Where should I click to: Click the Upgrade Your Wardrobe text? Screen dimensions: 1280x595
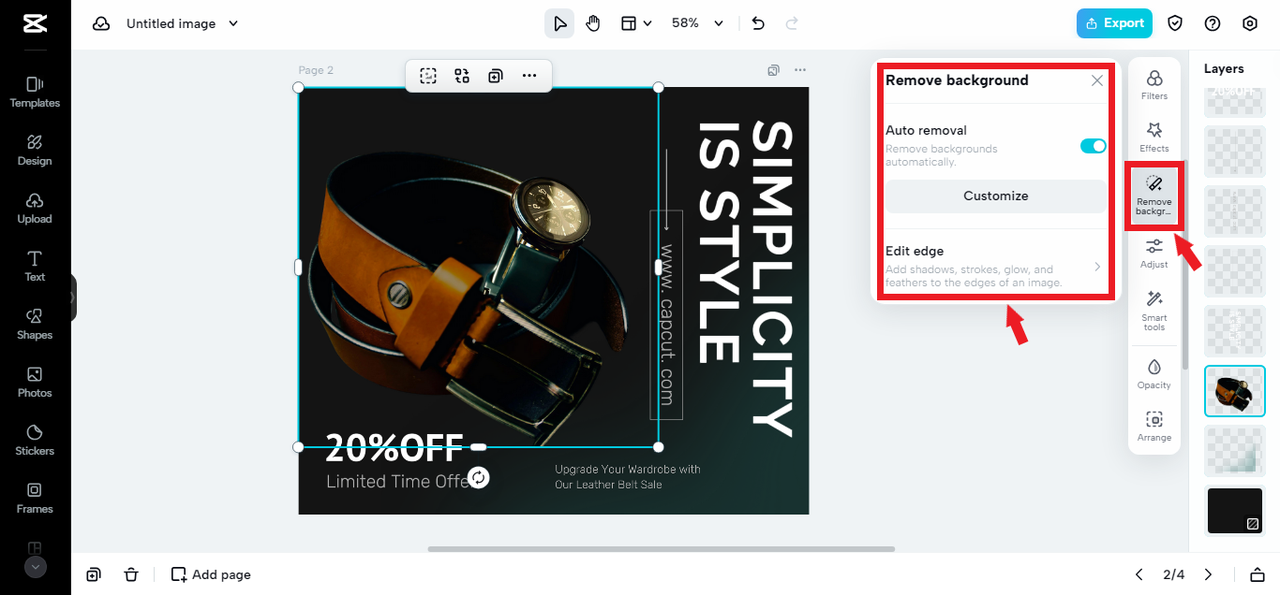tap(628, 477)
